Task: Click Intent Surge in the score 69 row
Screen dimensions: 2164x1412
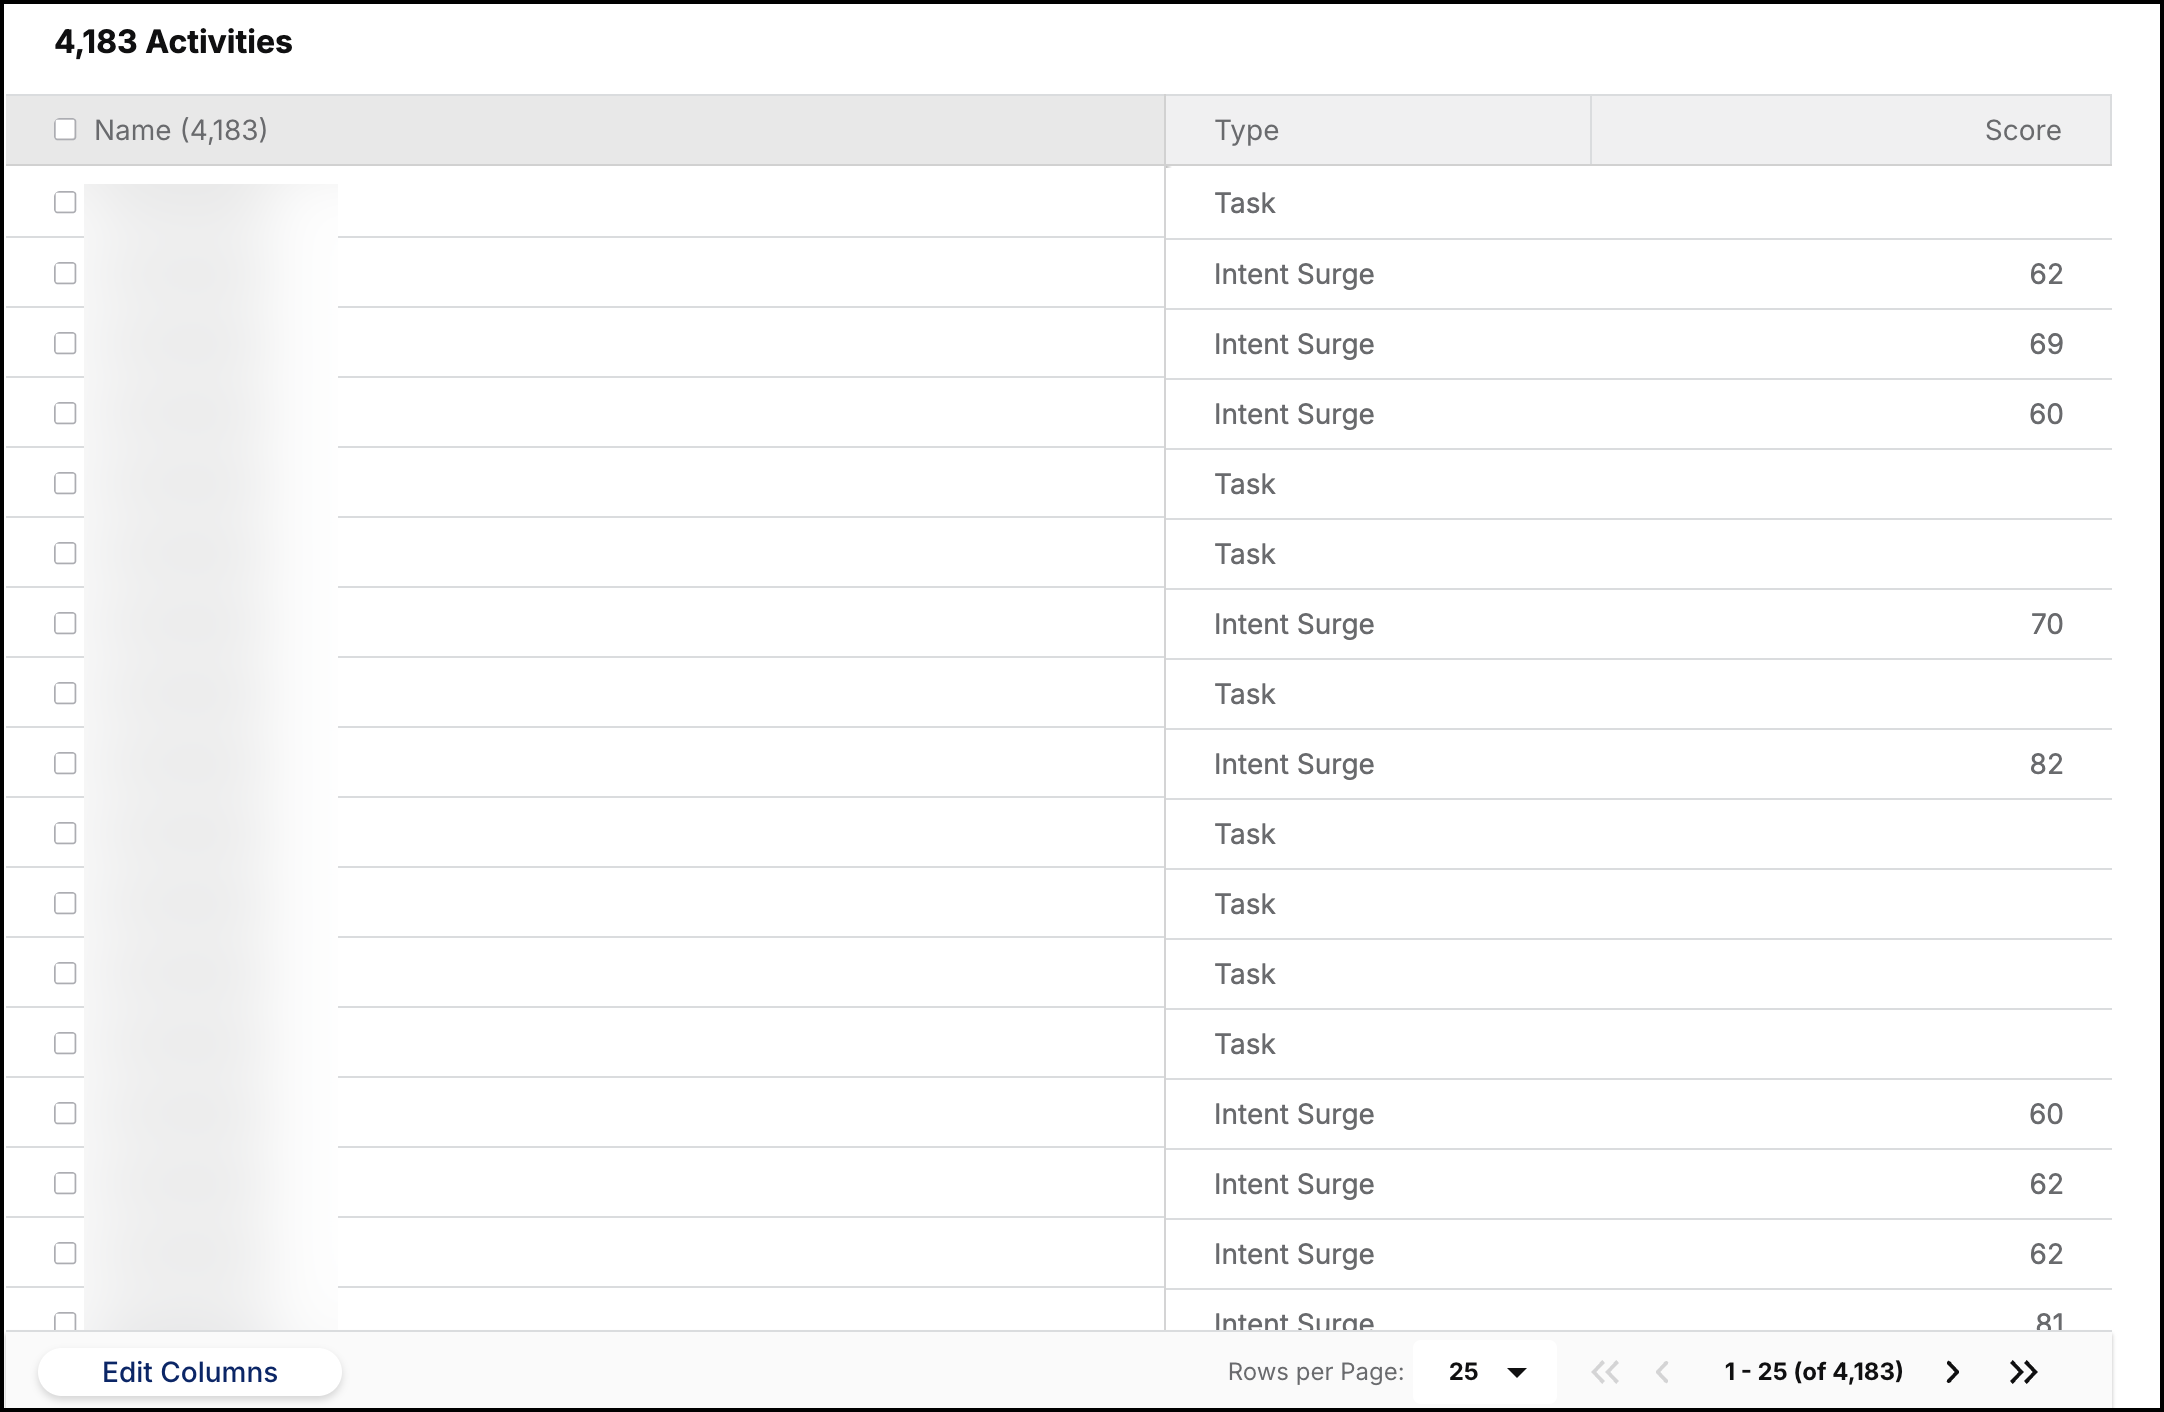Action: [1294, 344]
